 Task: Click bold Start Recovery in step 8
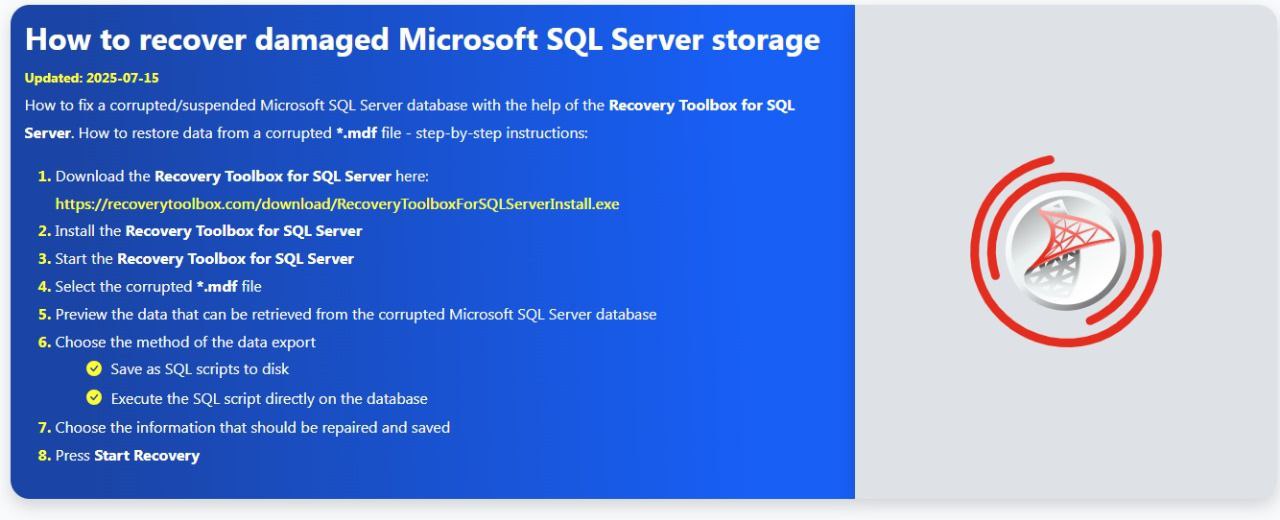coord(147,455)
